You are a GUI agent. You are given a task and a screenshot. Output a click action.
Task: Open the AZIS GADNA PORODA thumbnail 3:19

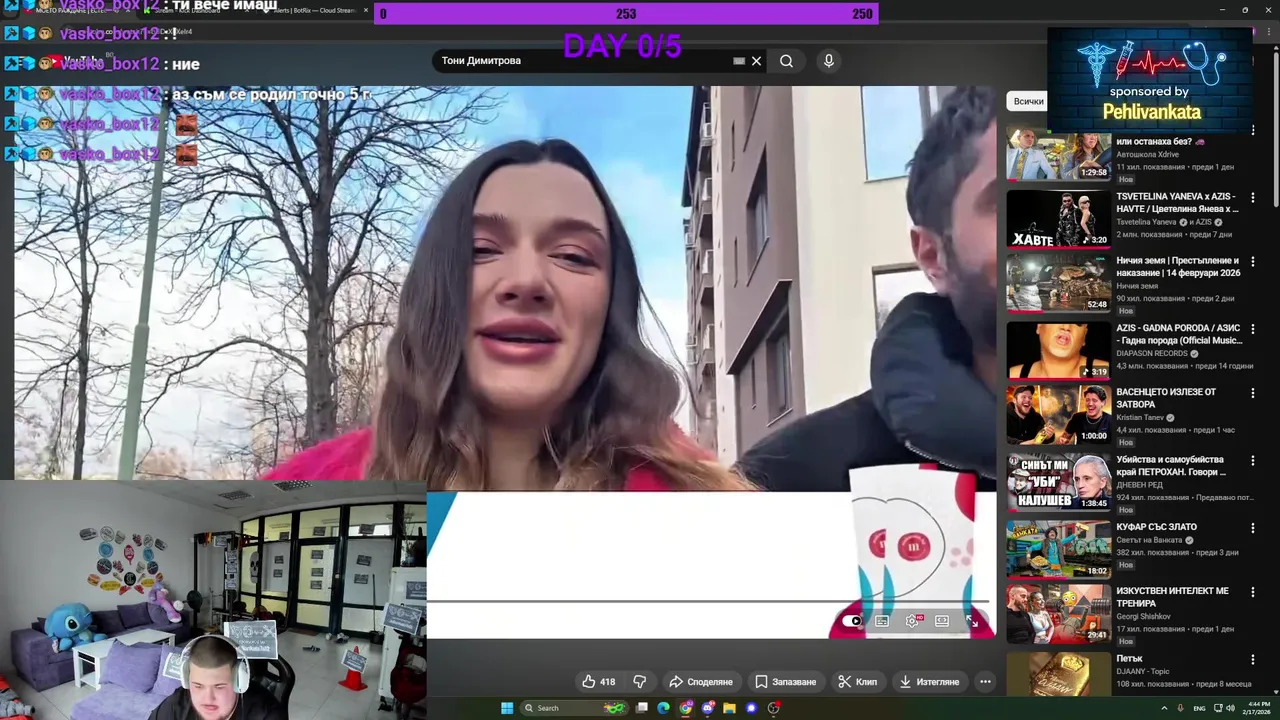[1058, 349]
